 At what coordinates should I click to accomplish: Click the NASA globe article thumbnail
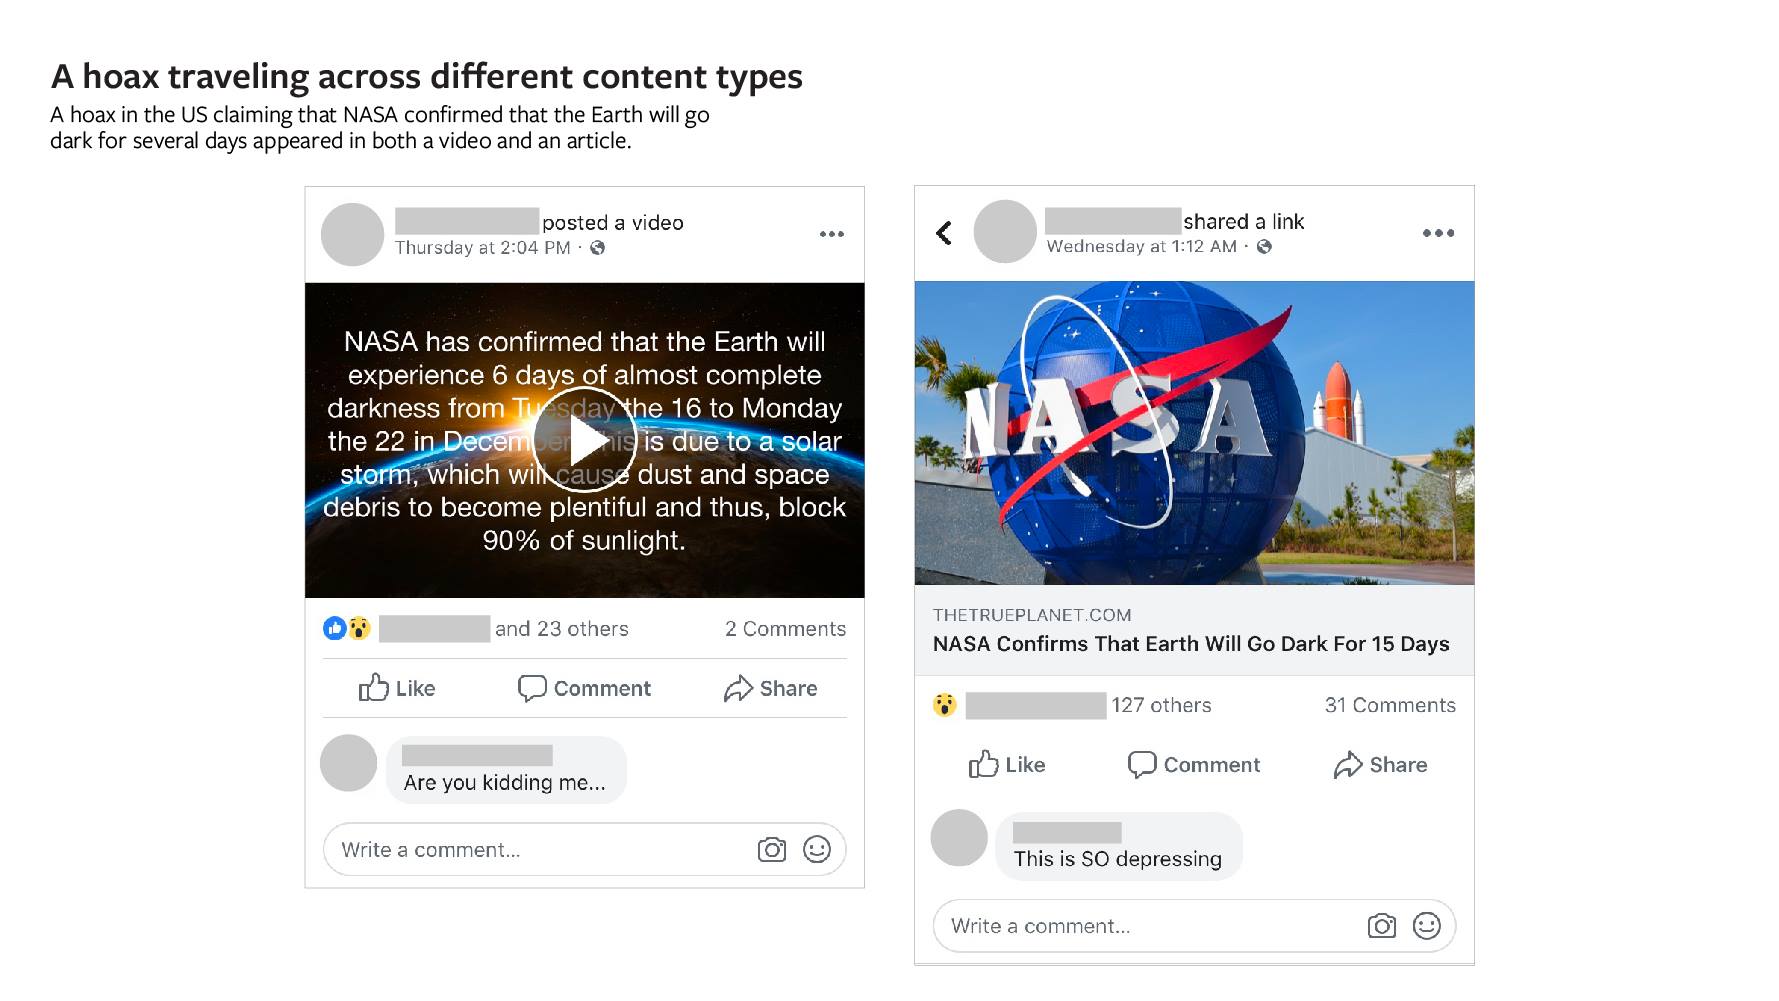[x=1194, y=433]
